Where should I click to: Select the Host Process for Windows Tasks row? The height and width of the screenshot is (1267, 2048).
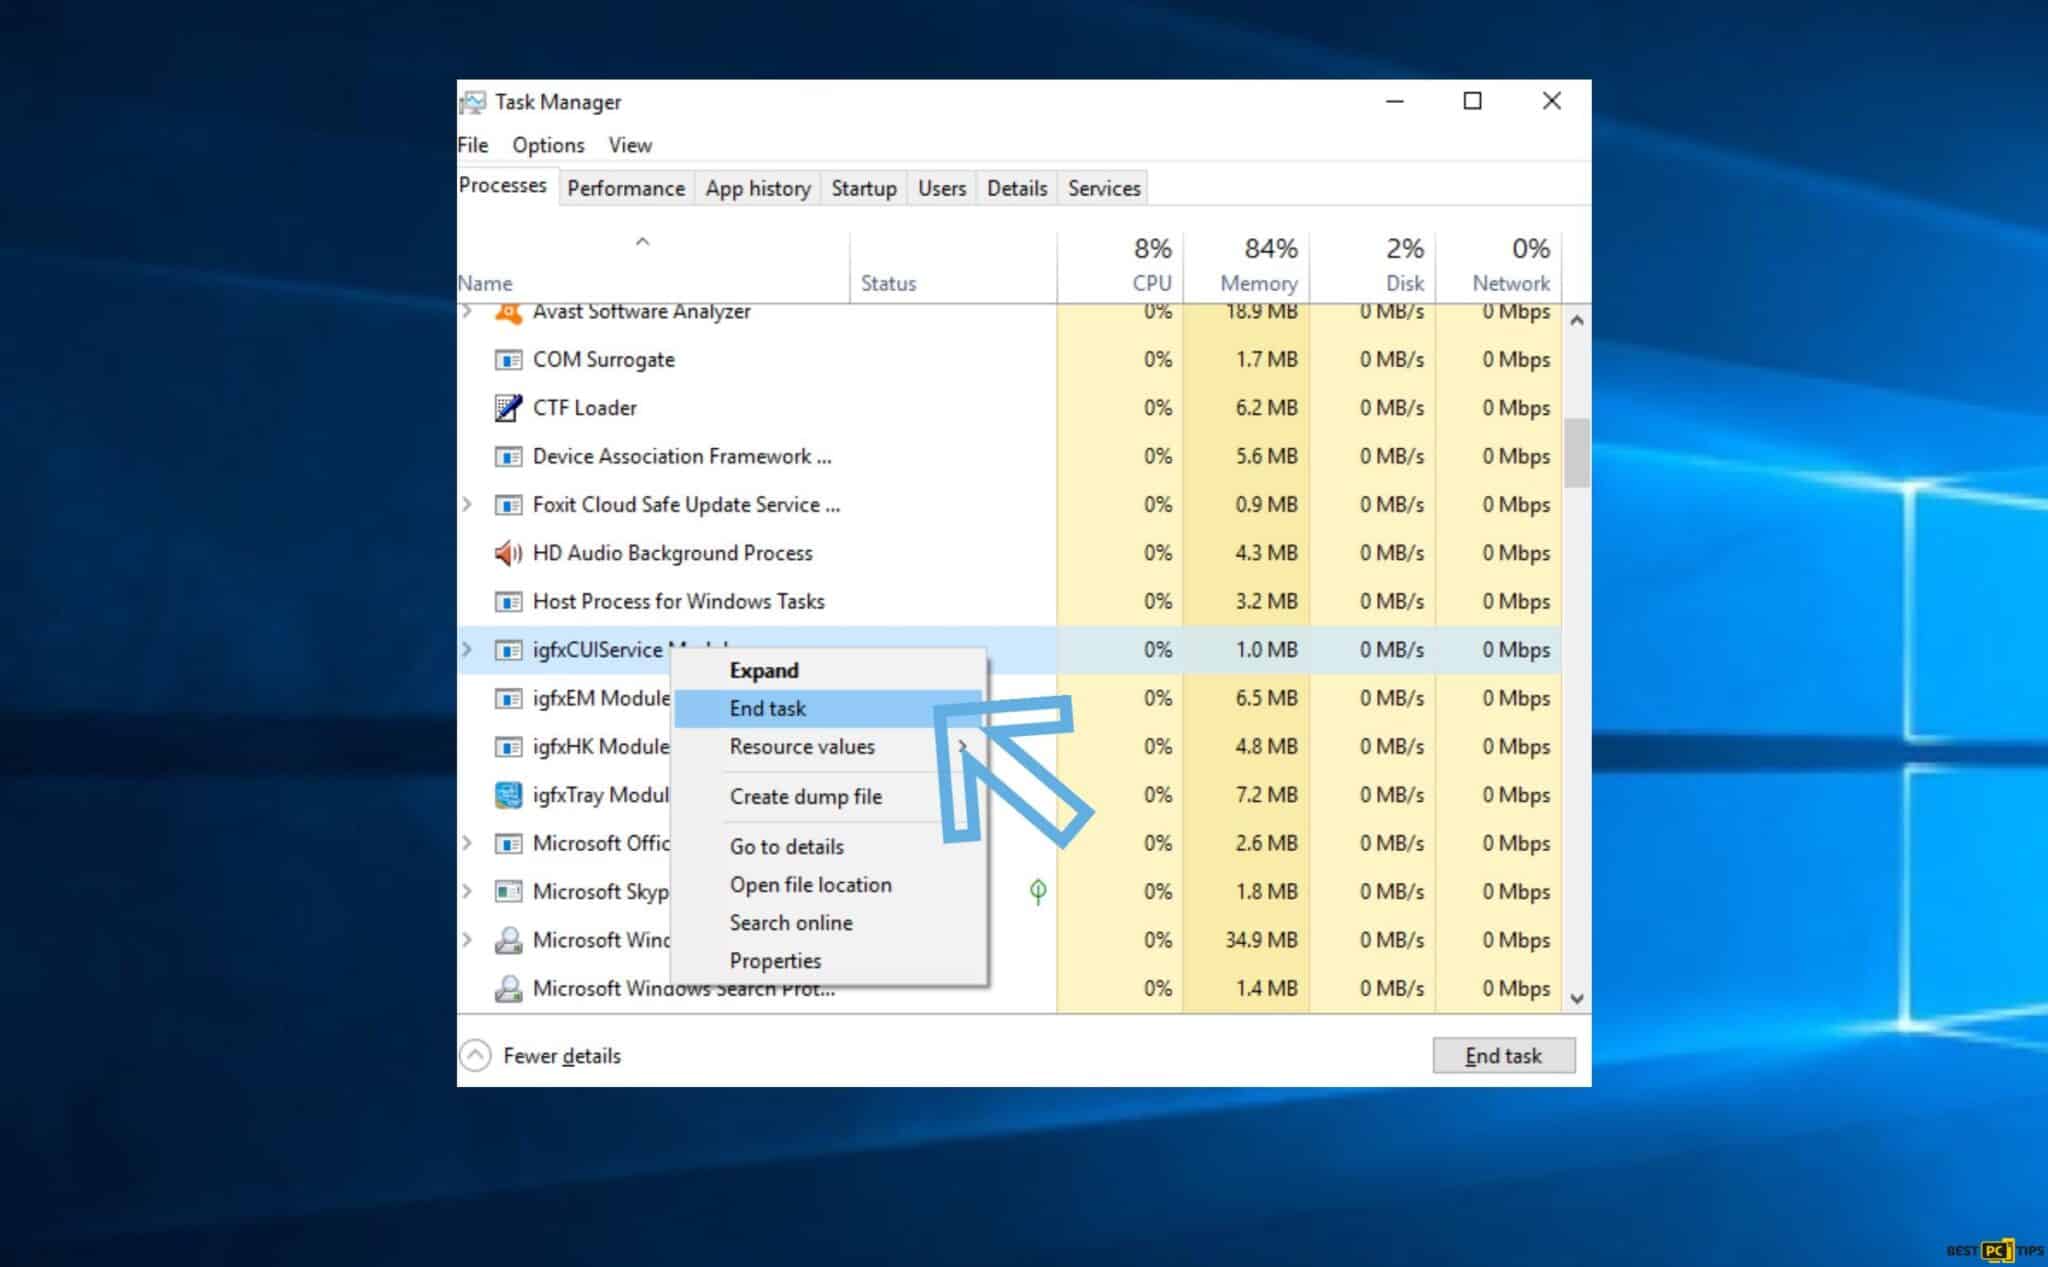pos(1009,602)
